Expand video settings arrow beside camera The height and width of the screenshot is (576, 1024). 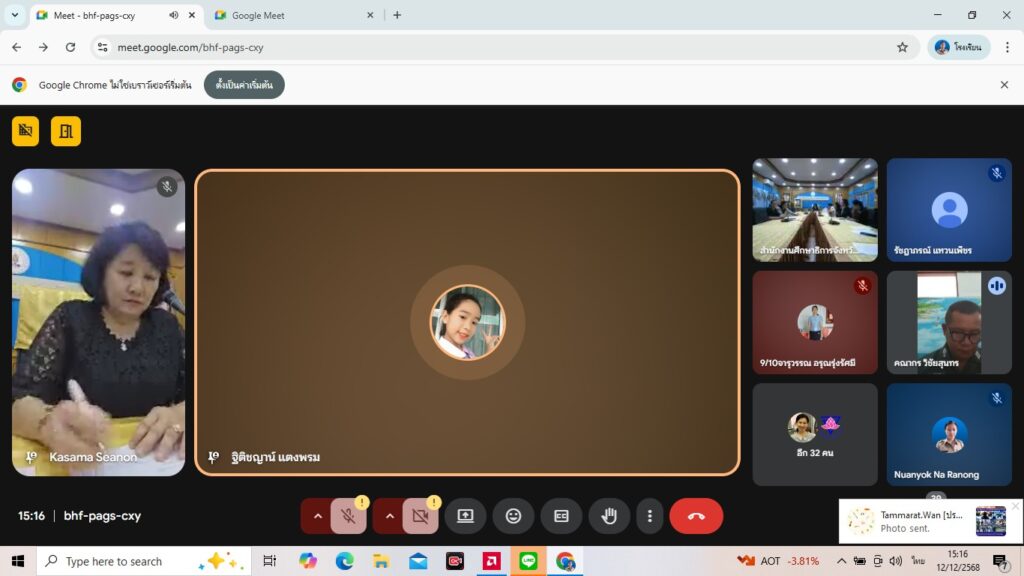pos(390,516)
